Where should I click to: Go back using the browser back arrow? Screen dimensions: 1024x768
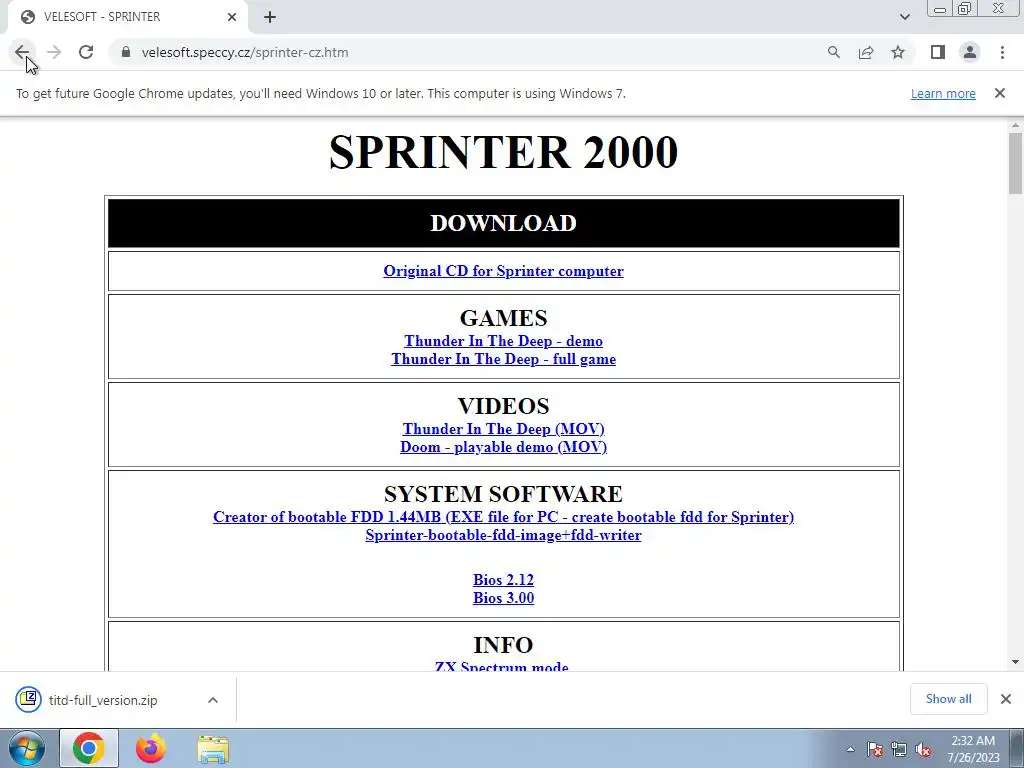click(22, 52)
